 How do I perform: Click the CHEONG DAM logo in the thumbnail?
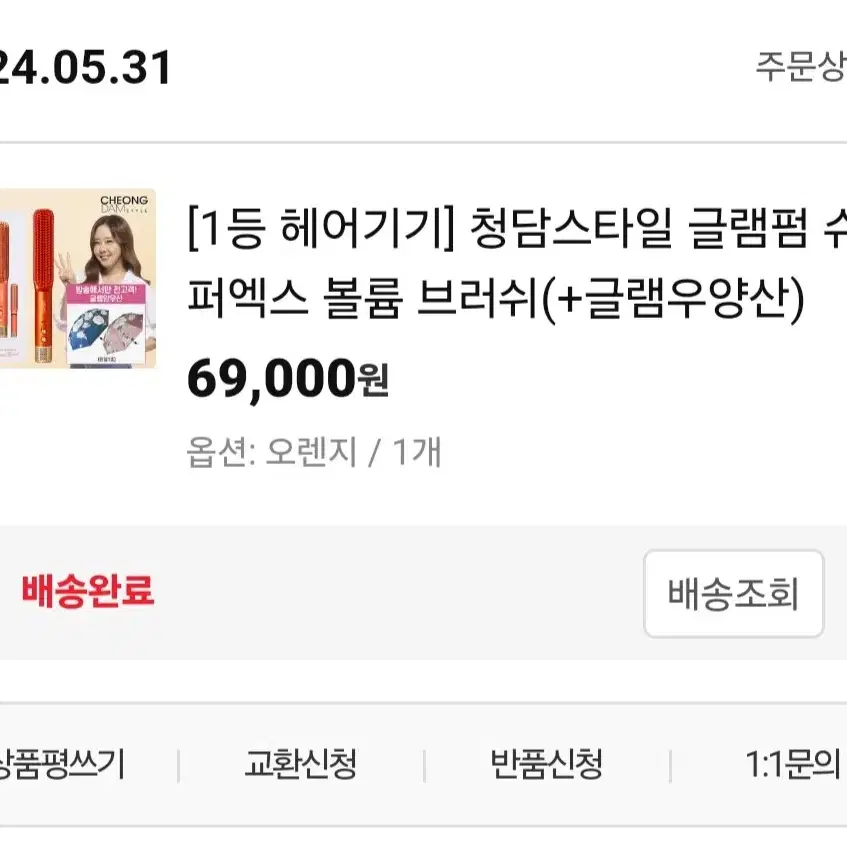click(124, 205)
